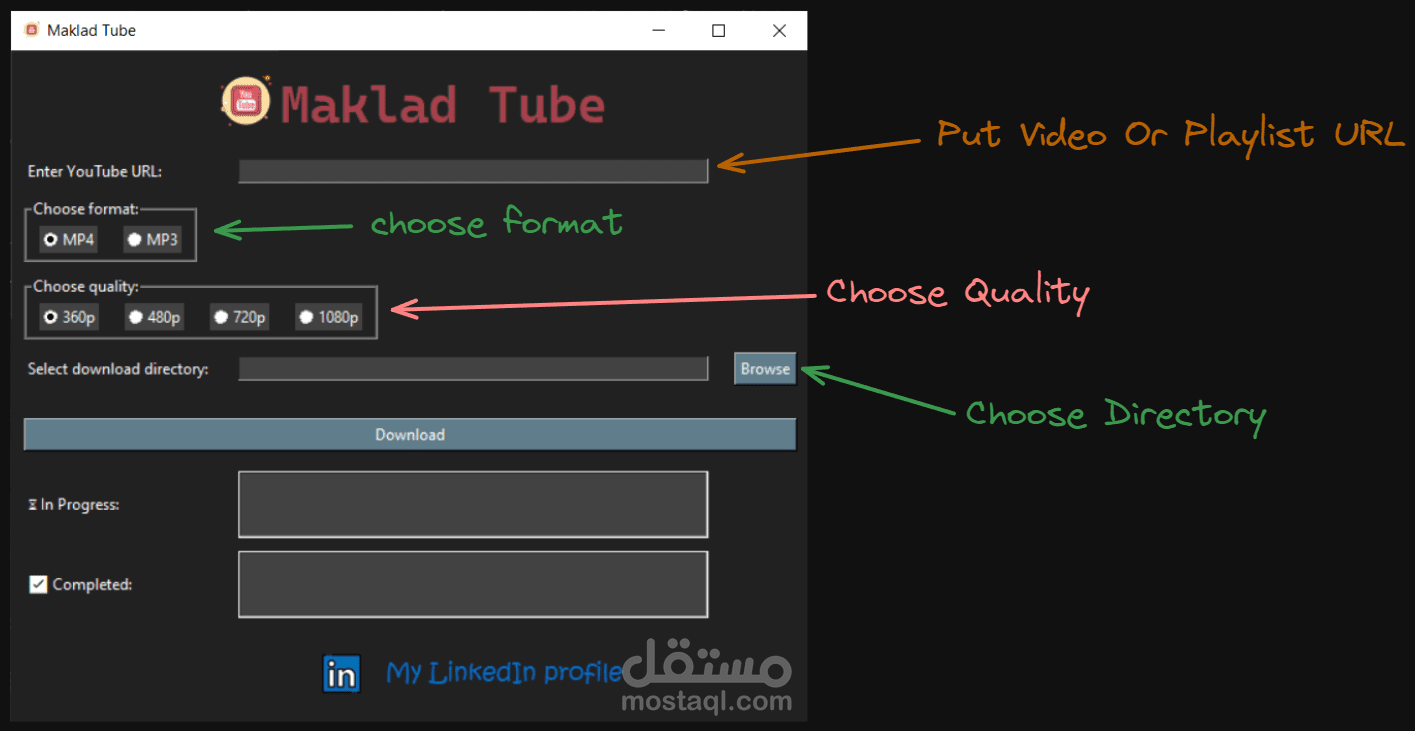
Task: Click the Maklad Tube title text
Action: pos(444,101)
